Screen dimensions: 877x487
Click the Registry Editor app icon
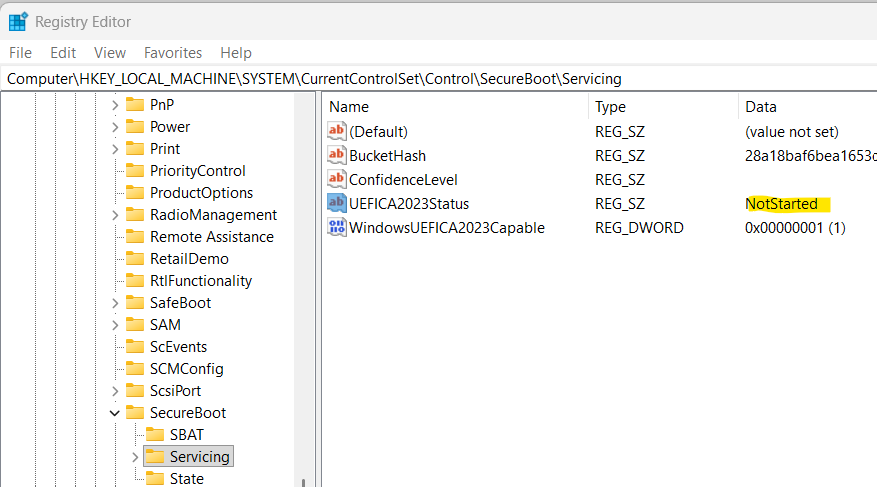[18, 22]
